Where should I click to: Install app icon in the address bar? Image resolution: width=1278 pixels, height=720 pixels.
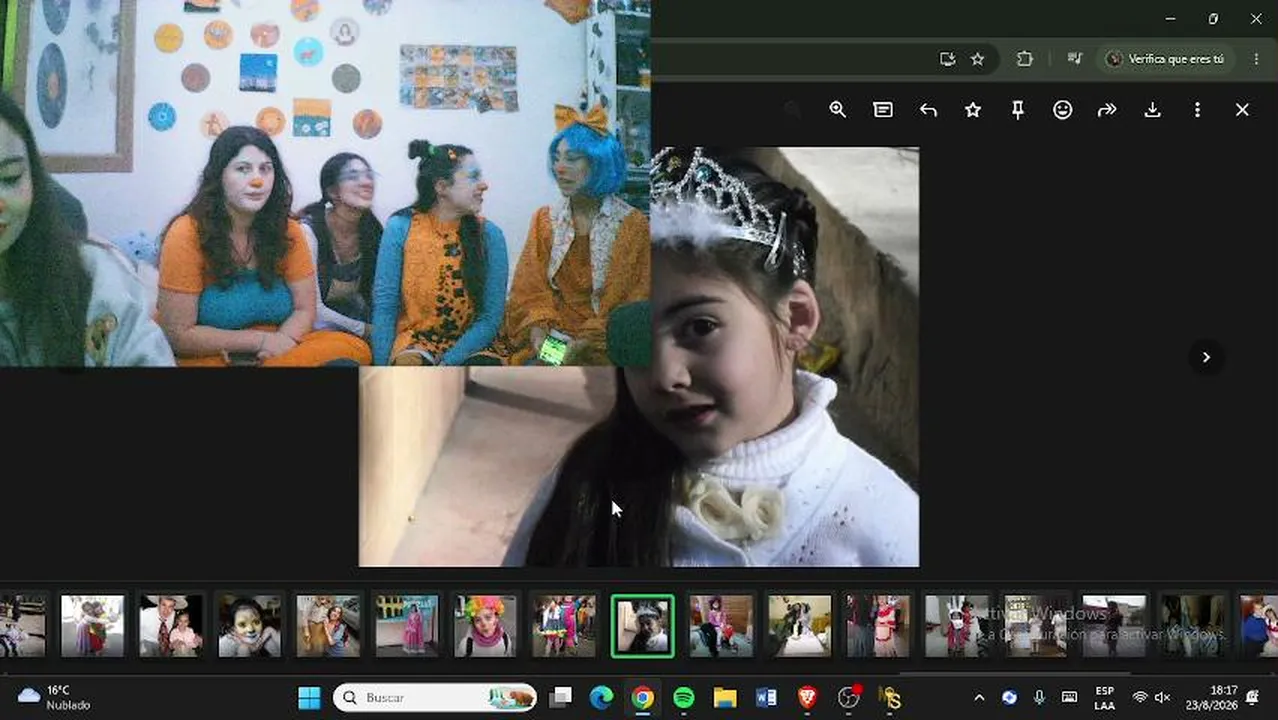click(948, 59)
